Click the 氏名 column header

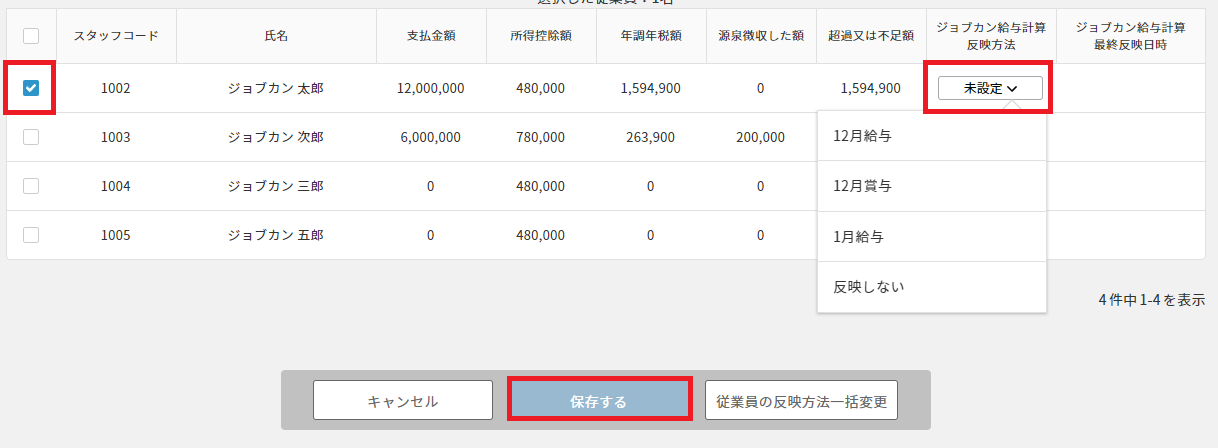275,36
